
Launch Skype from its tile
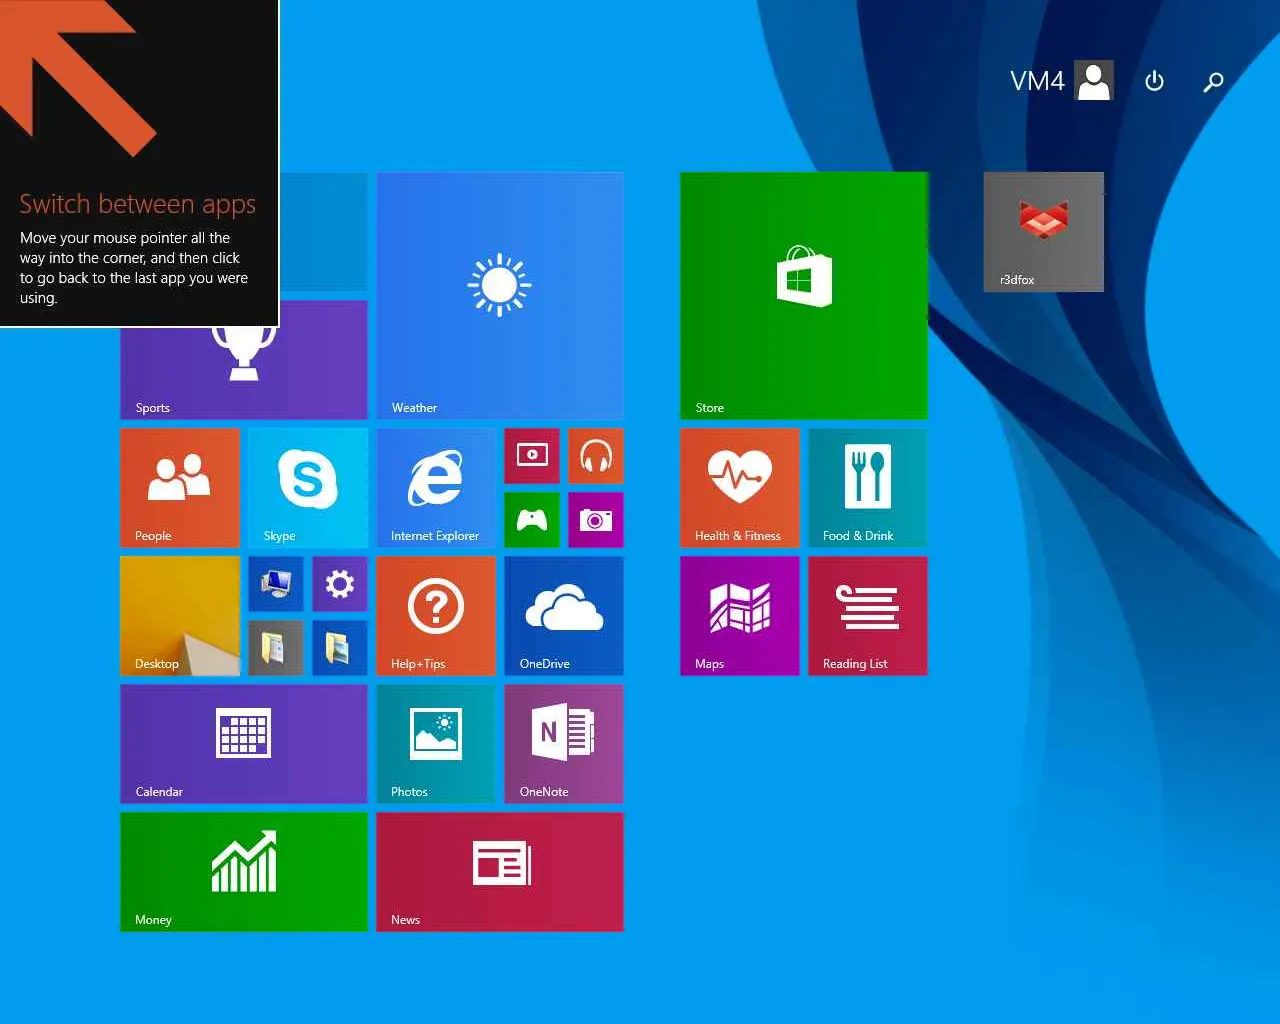pyautogui.click(x=308, y=488)
